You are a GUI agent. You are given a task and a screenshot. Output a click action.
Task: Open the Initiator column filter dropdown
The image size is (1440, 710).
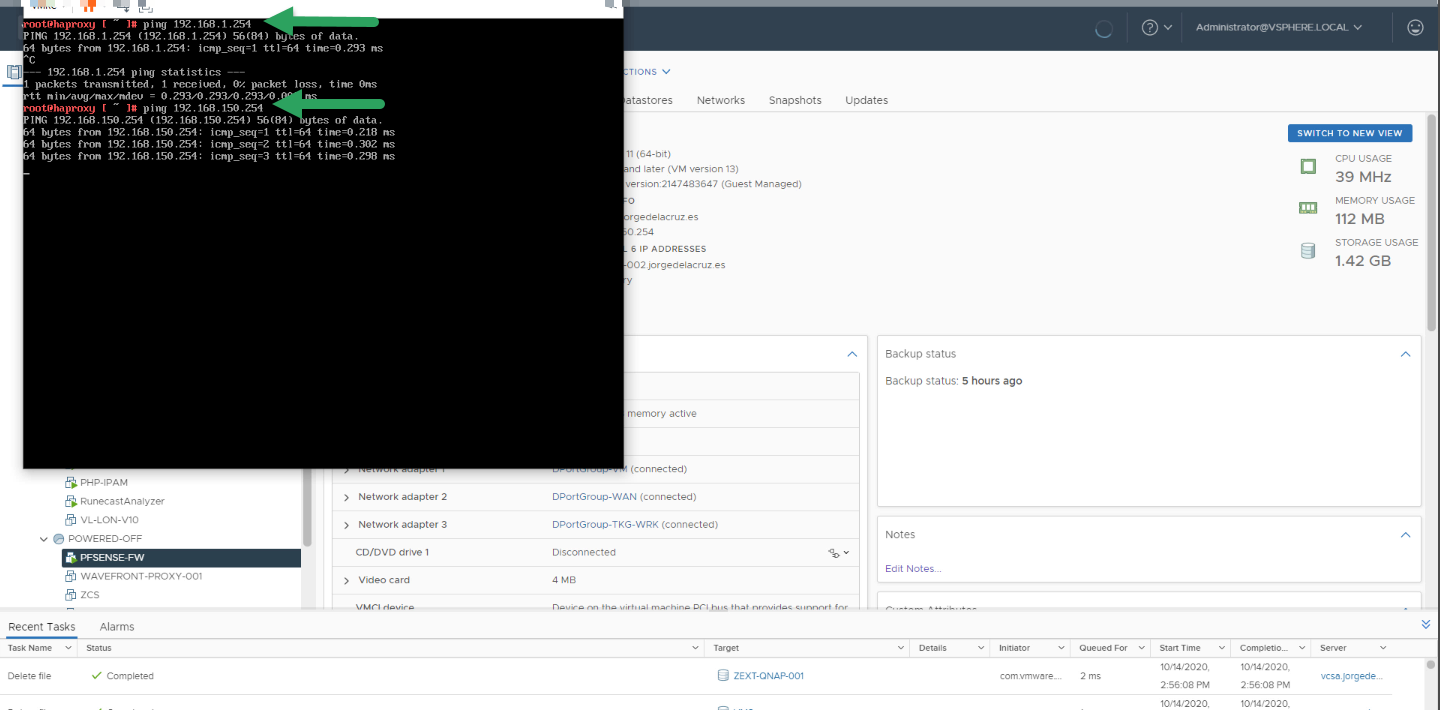pos(1060,648)
